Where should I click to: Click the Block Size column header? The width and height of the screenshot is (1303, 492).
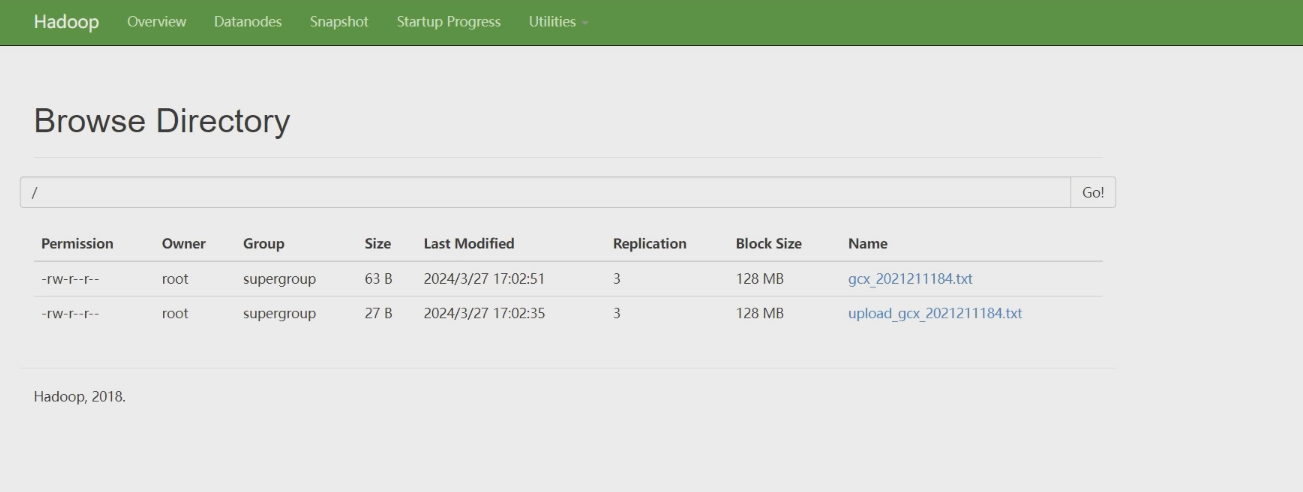pyautogui.click(x=769, y=244)
